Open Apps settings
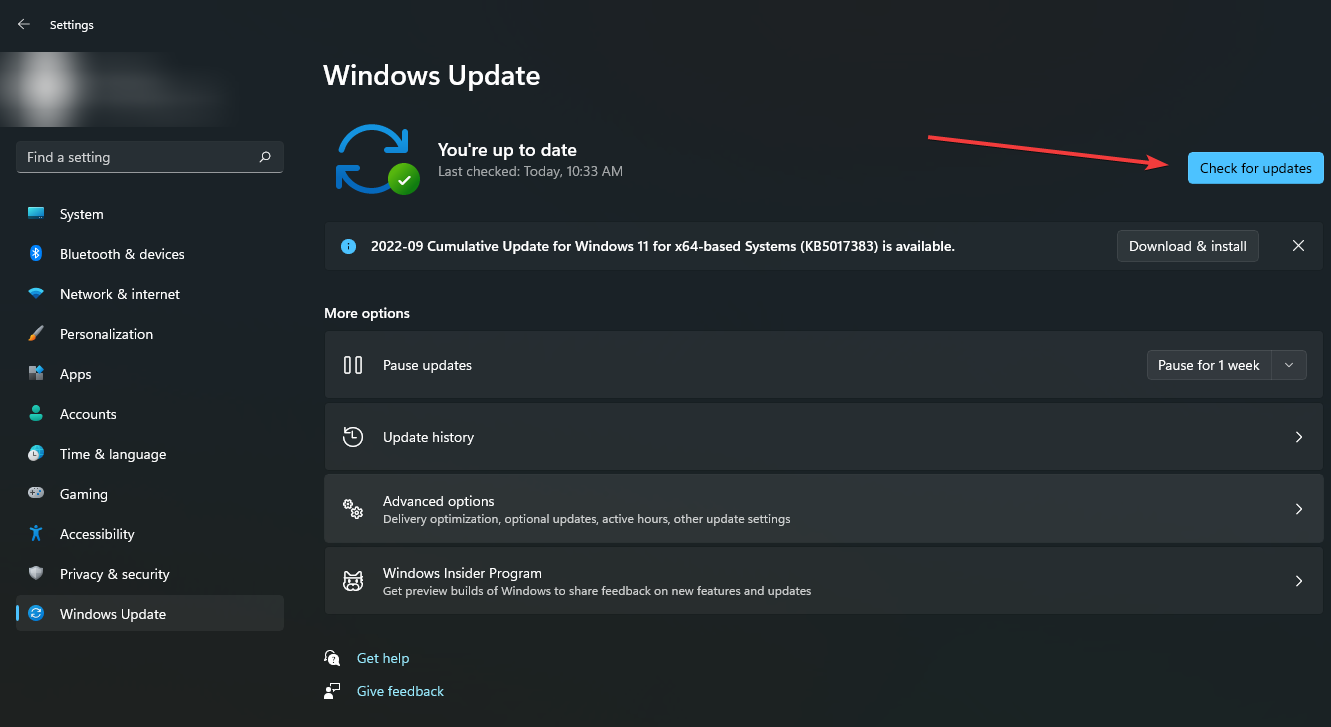The width and height of the screenshot is (1331, 727). pyautogui.click(x=150, y=374)
